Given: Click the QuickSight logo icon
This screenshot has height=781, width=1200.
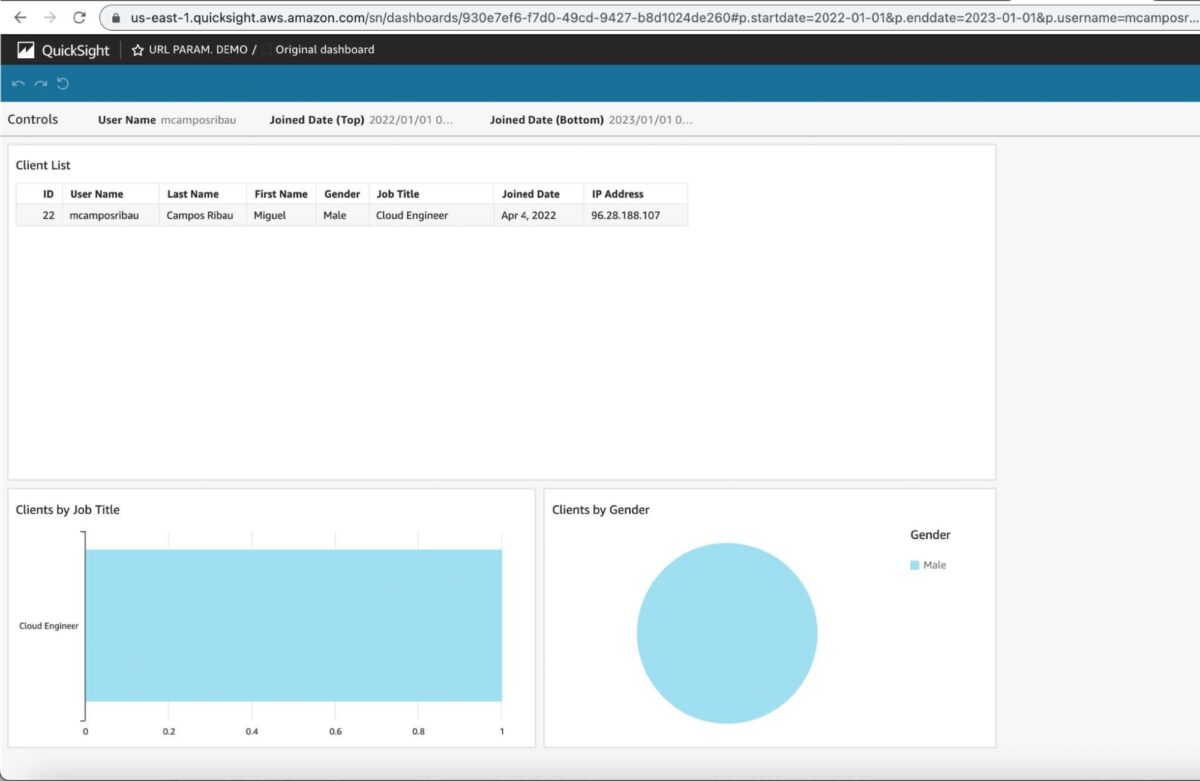Looking at the screenshot, I should click(x=26, y=50).
